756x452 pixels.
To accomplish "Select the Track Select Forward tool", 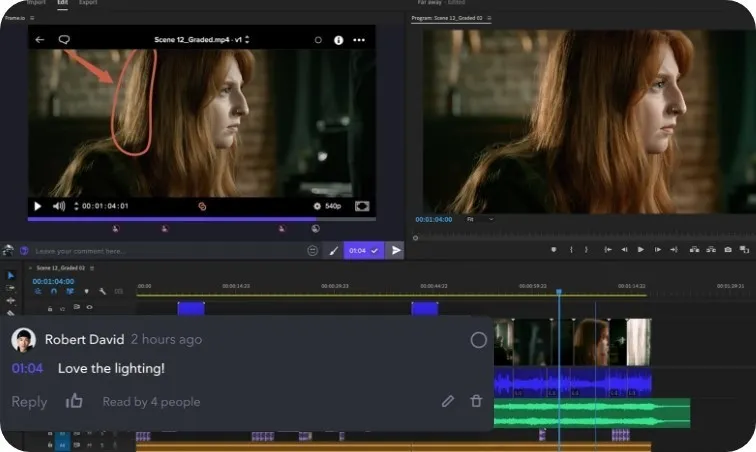I will click(11, 288).
